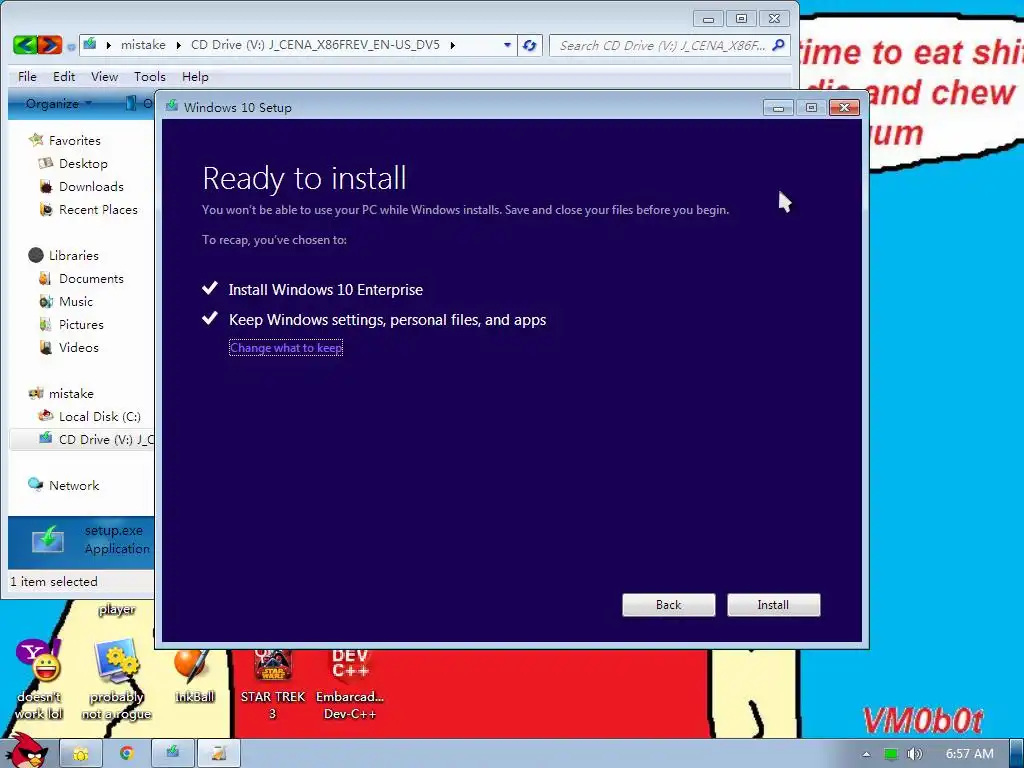Click 'mistake' in the address breadcrumb

pos(143,45)
